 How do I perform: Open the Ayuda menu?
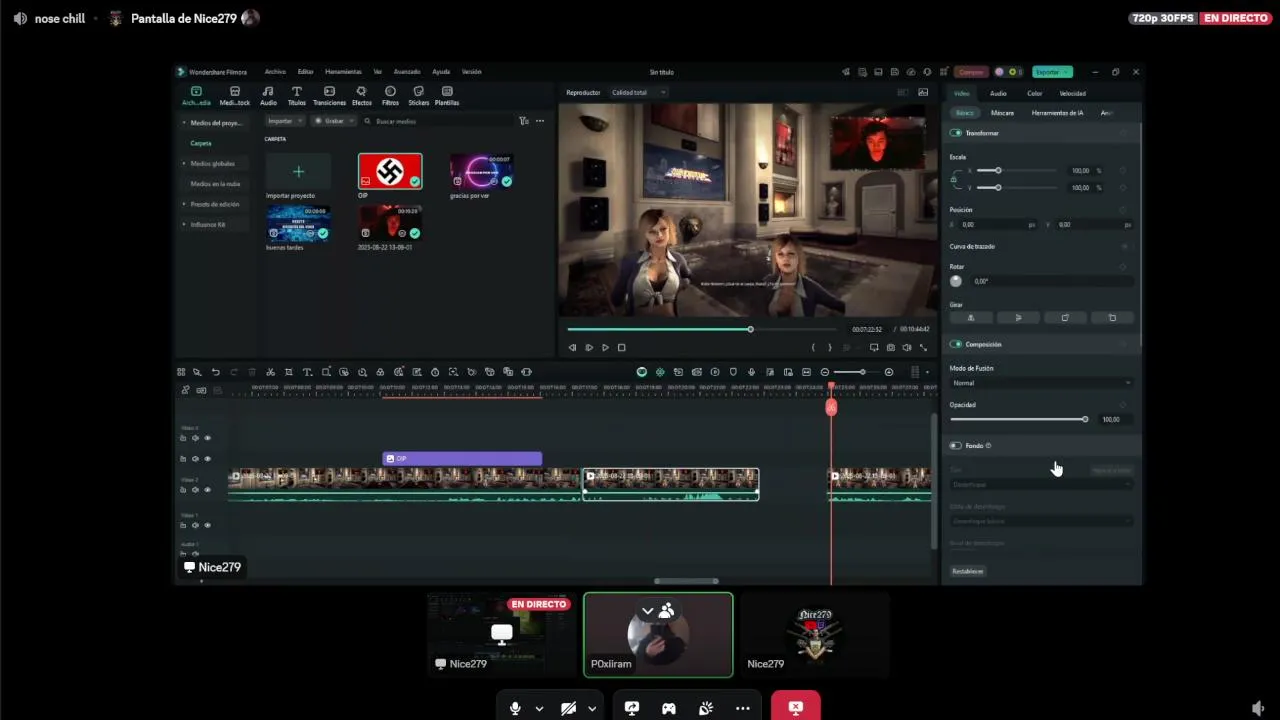(x=441, y=72)
